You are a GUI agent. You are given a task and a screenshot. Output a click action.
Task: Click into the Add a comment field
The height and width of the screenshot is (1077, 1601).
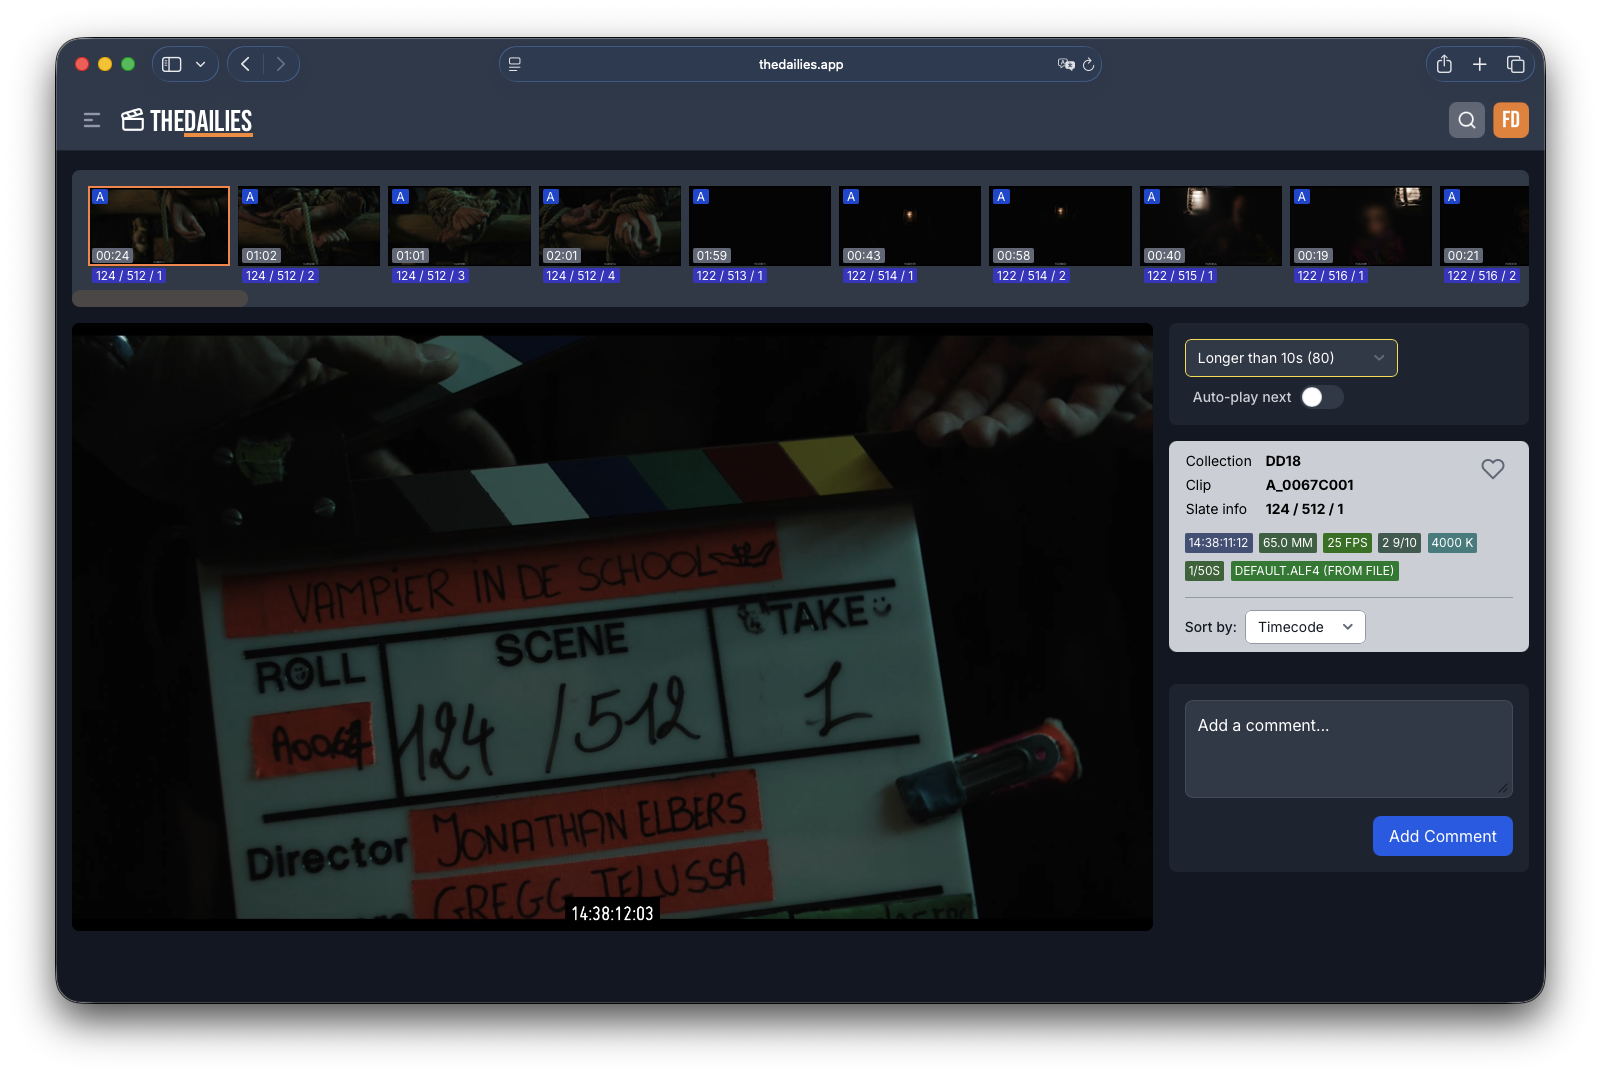point(1348,749)
